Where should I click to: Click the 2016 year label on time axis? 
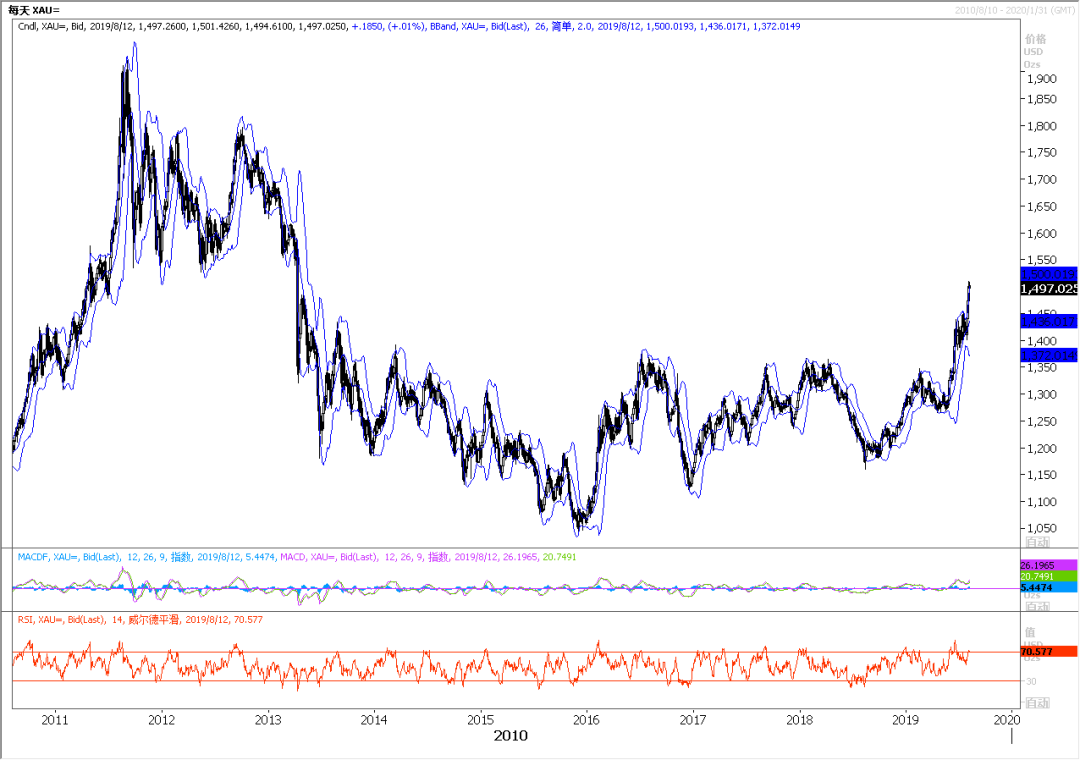(586, 720)
